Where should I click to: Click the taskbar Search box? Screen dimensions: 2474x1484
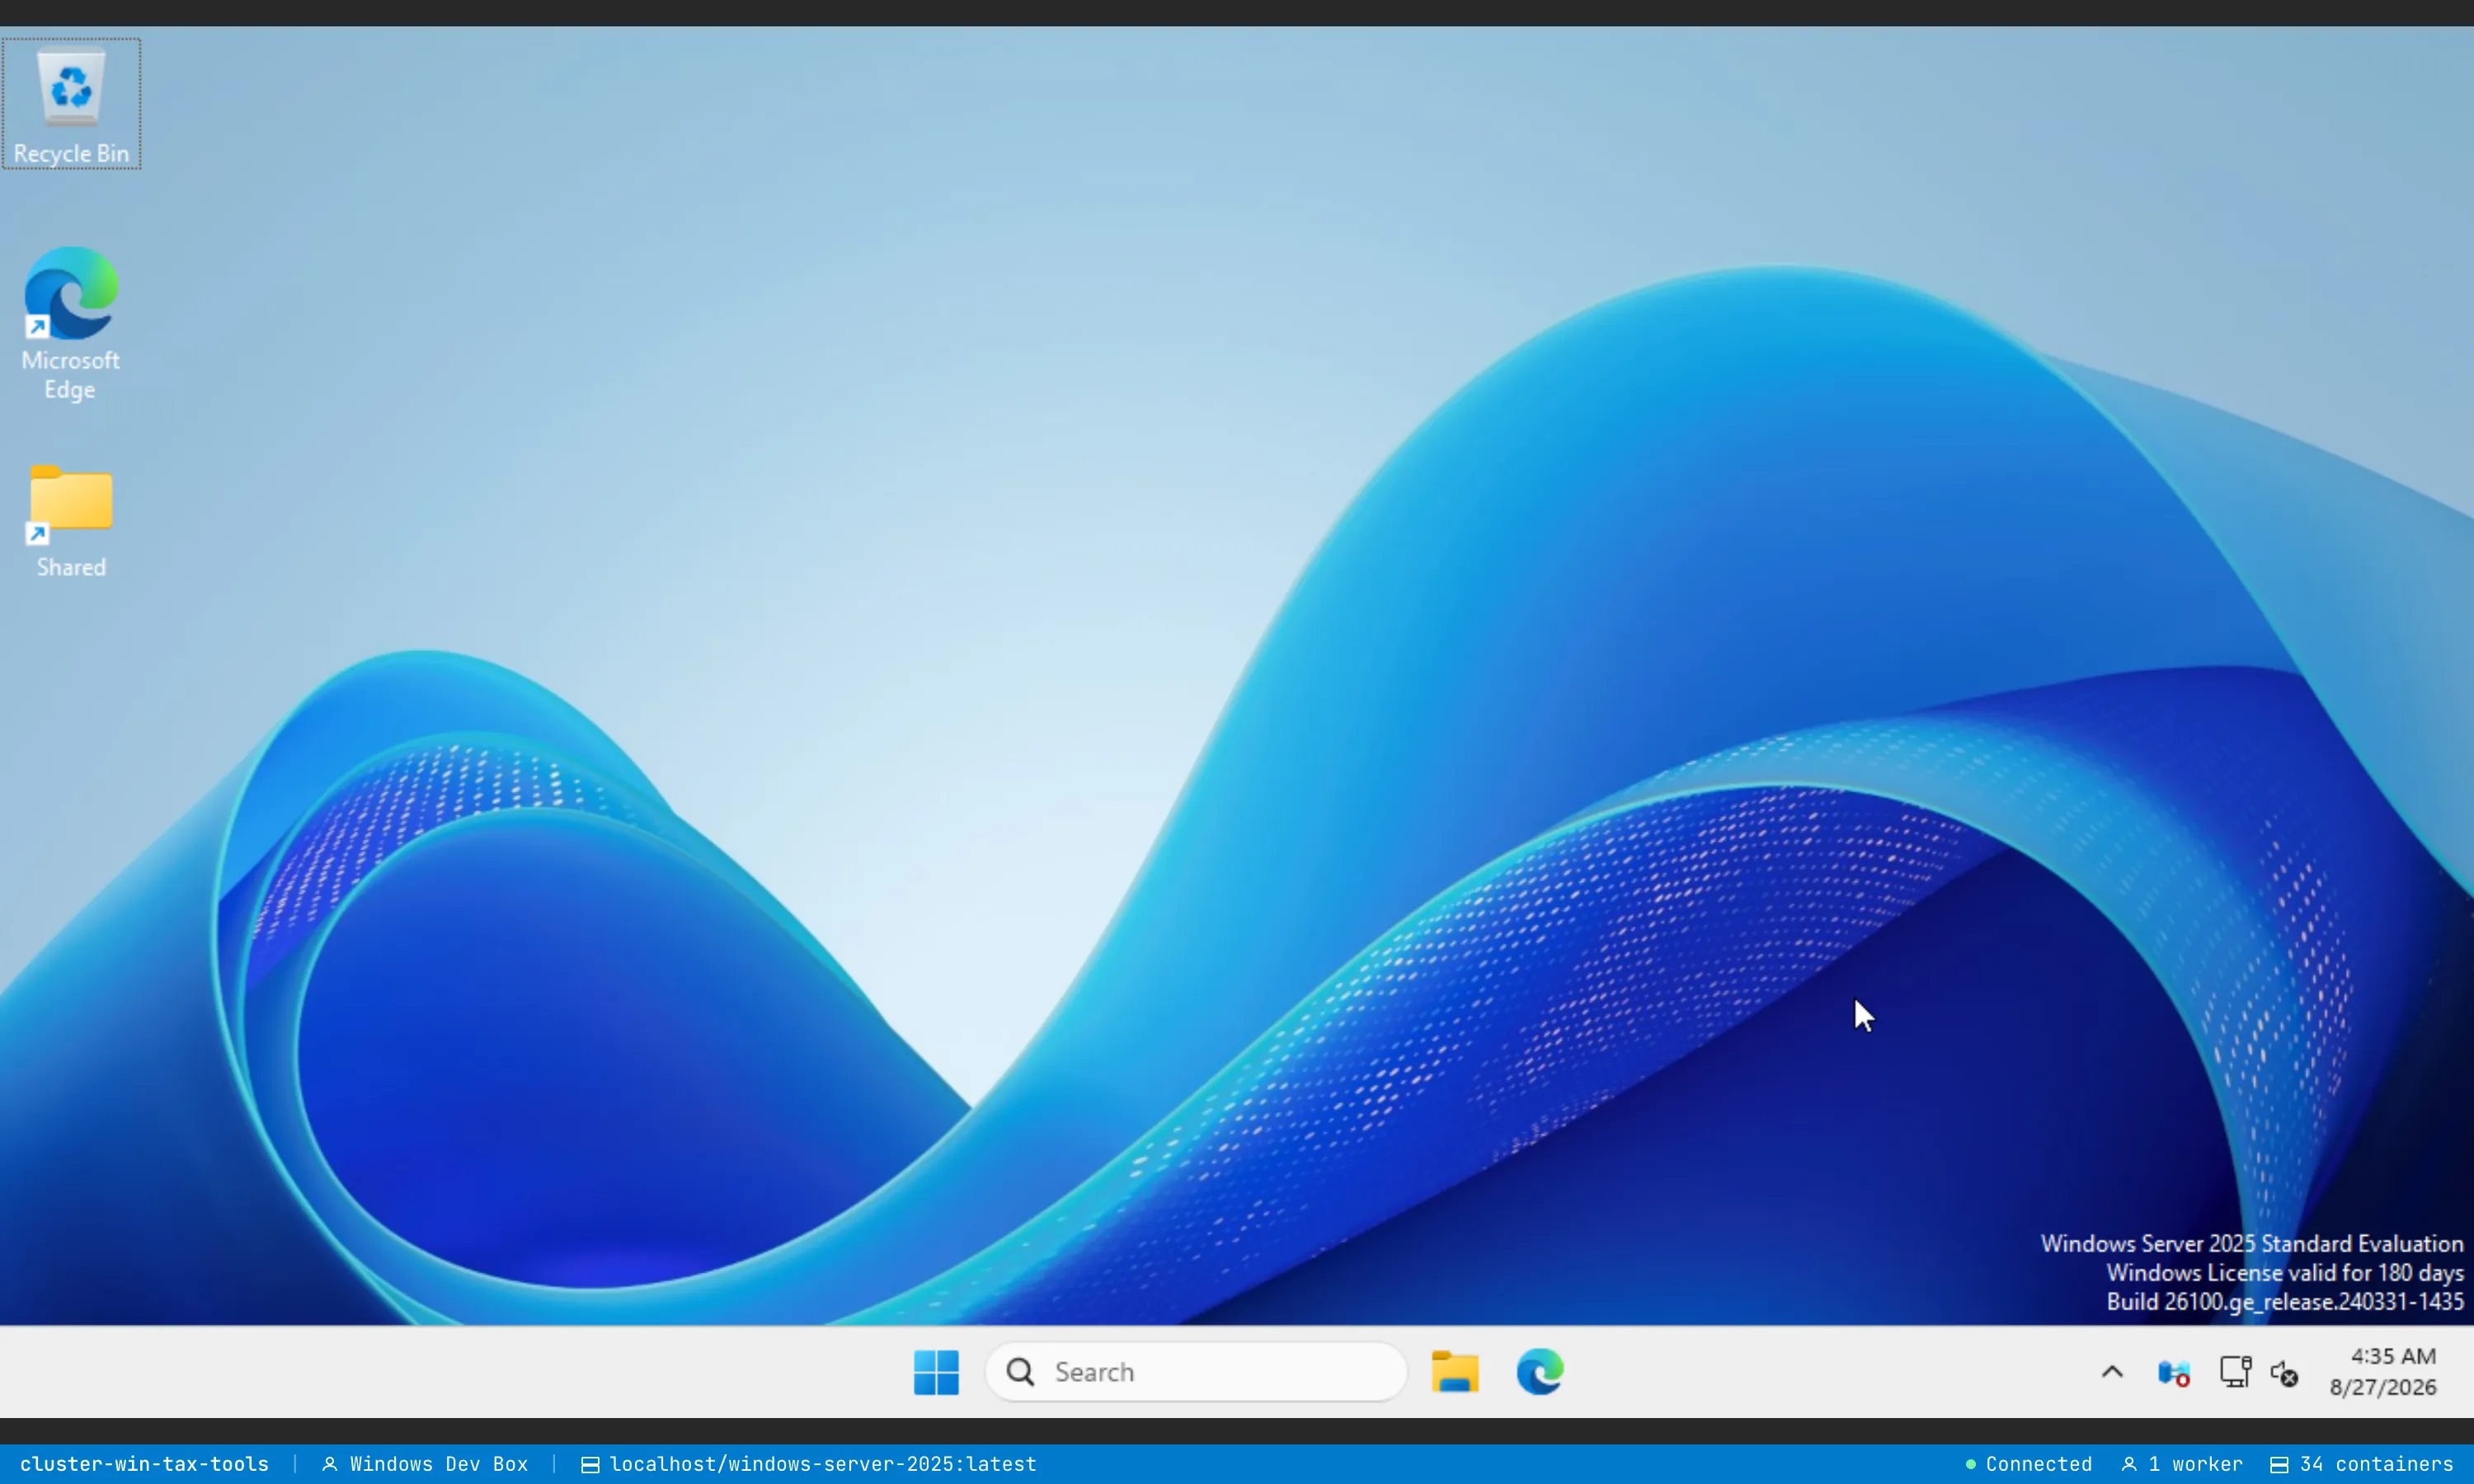tap(1196, 1372)
